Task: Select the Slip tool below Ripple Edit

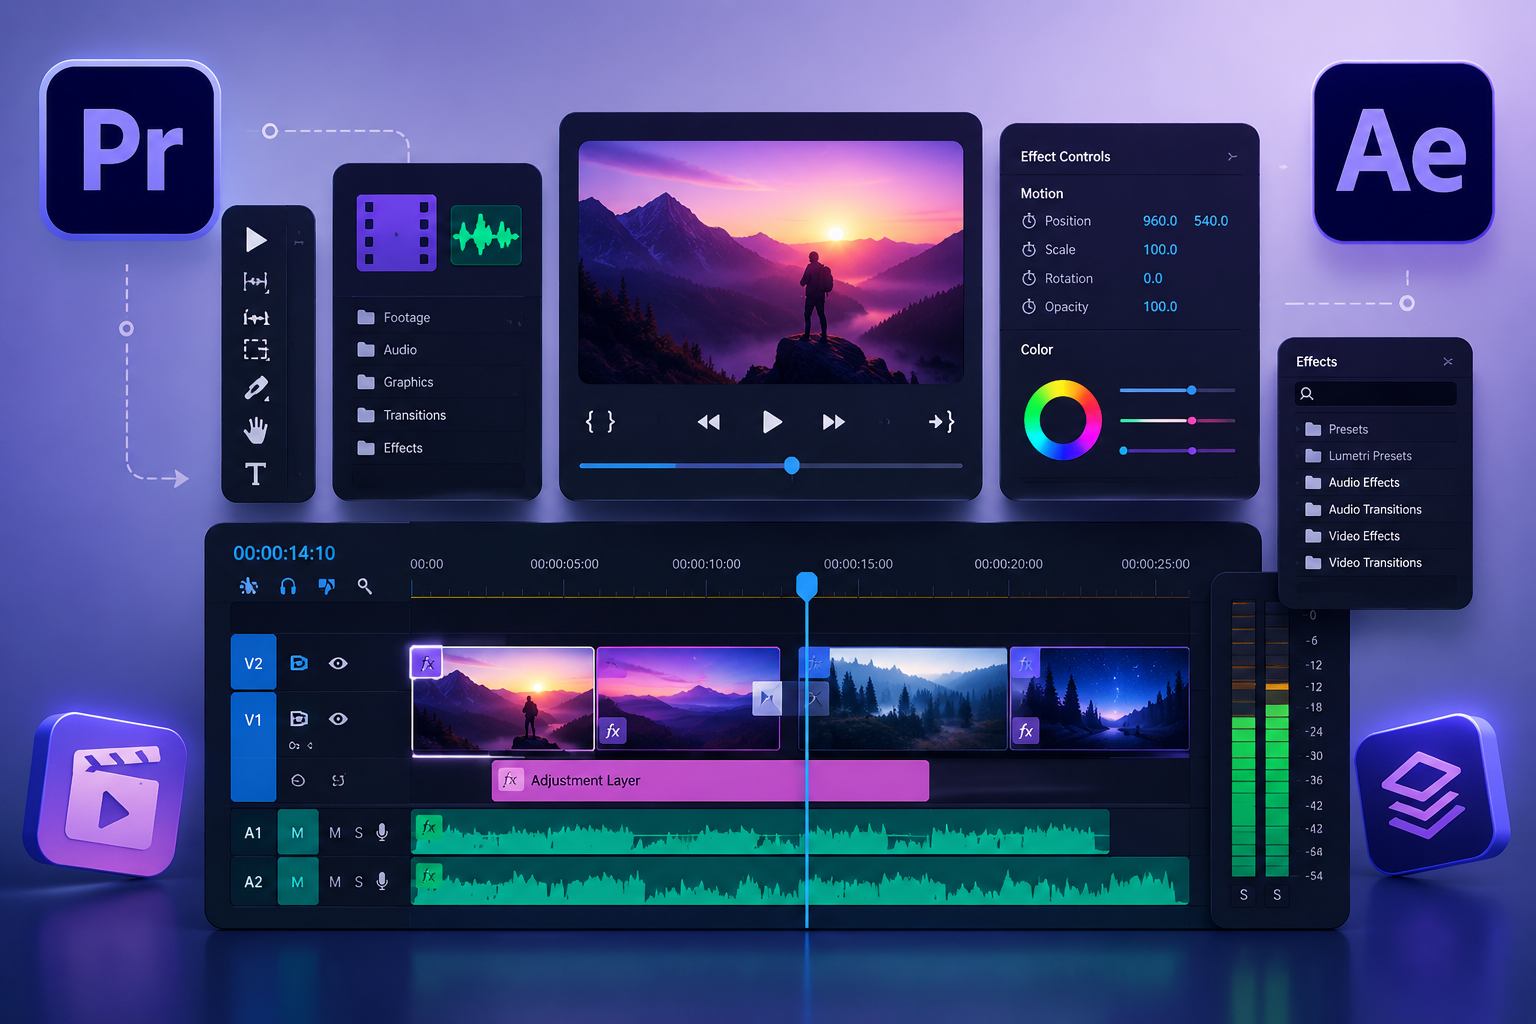Action: pos(256,317)
